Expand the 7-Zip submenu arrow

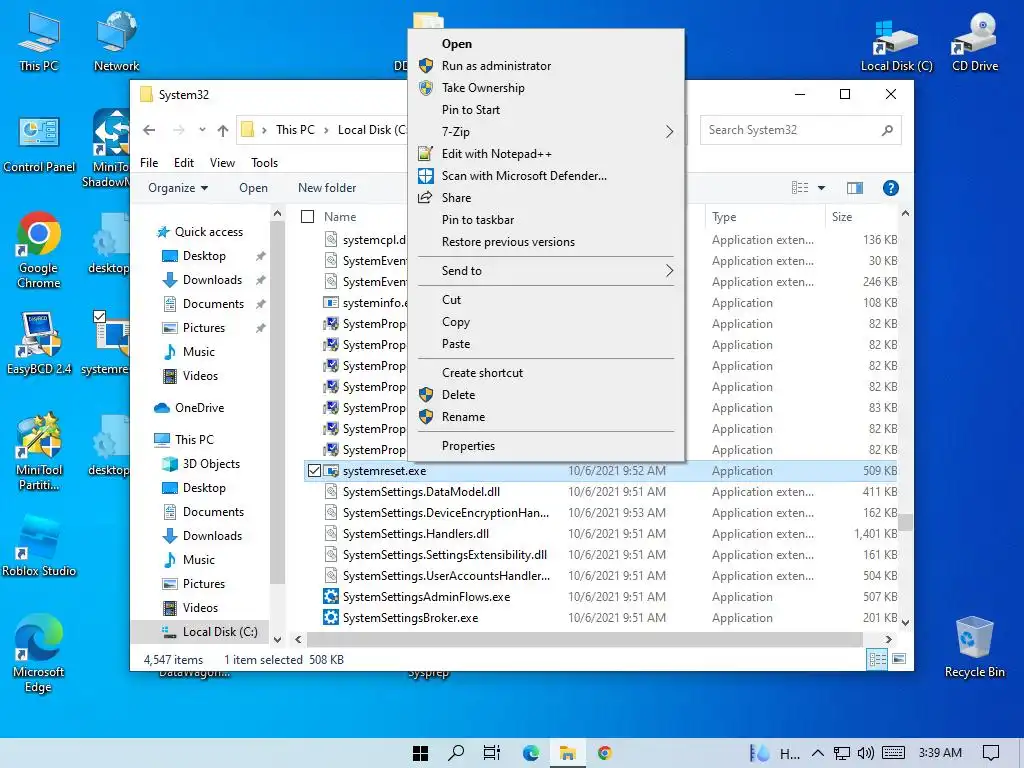[669, 132]
